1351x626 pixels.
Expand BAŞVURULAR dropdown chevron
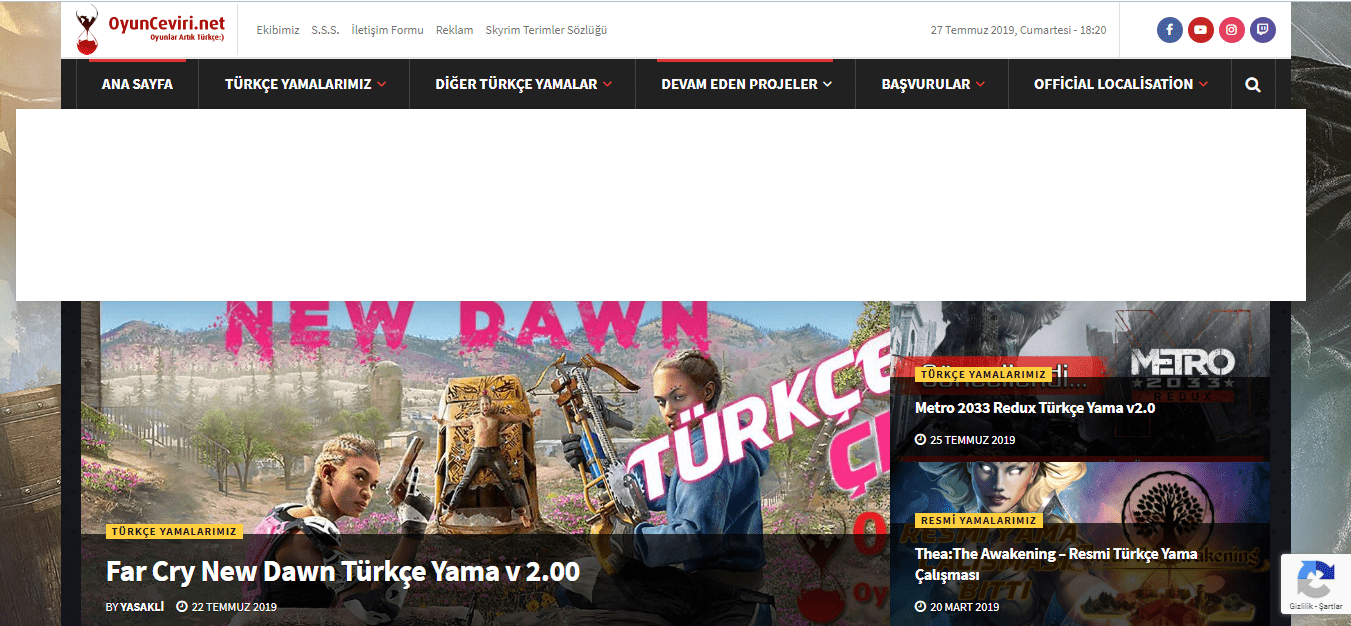coord(981,85)
